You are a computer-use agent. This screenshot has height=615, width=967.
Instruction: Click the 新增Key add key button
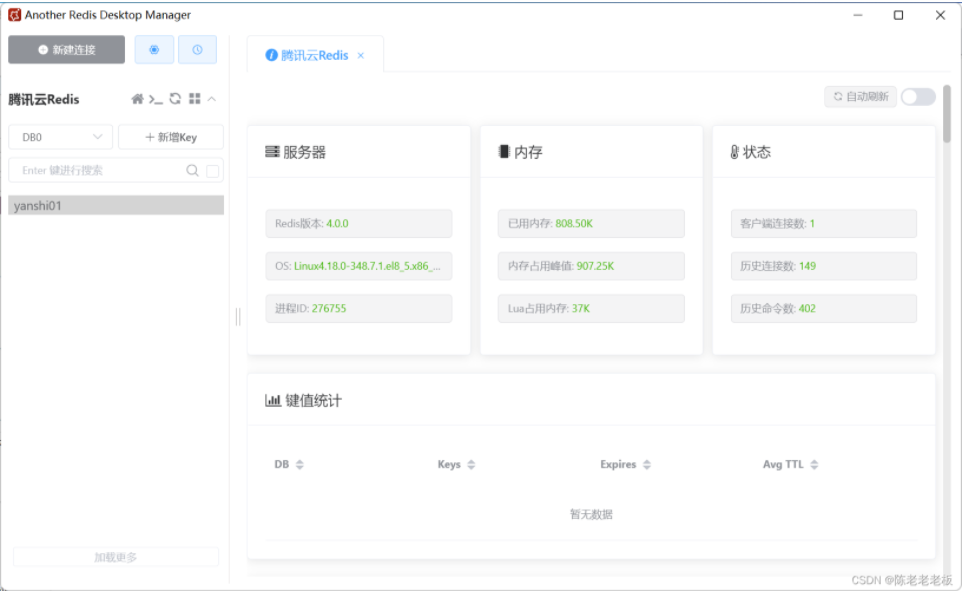tap(171, 137)
